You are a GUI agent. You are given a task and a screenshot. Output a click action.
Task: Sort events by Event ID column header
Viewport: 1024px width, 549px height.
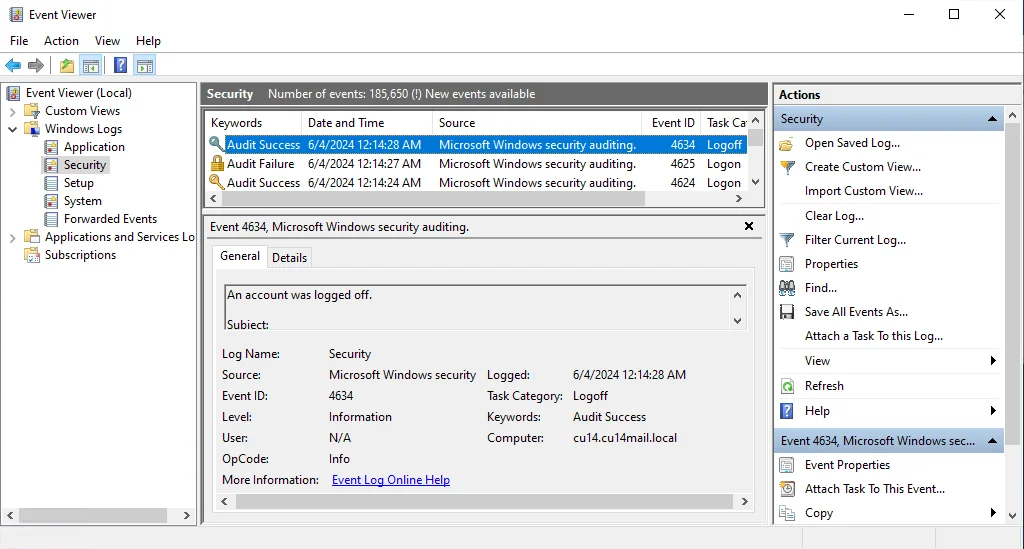coord(671,123)
